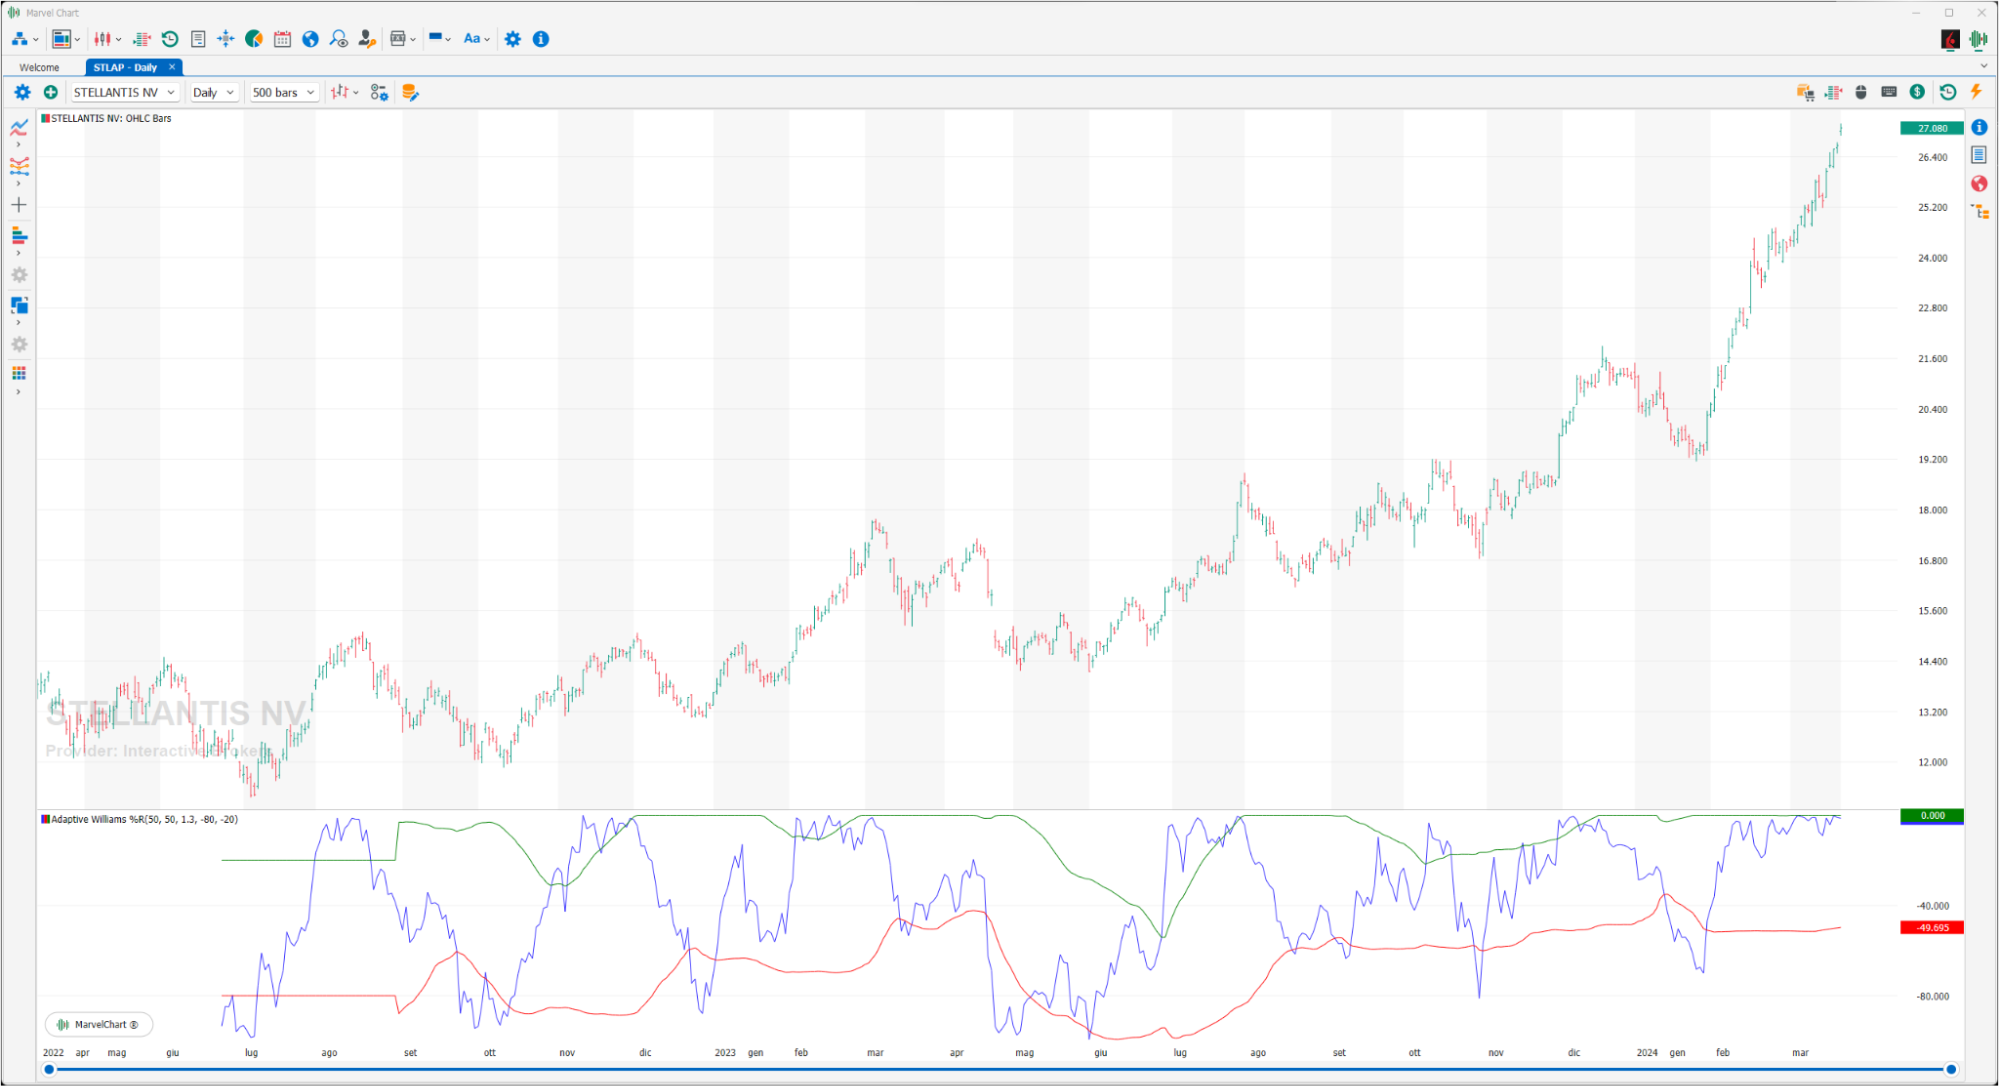The image size is (1999, 1087).
Task: Click the orange shopping cart icon
Action: 1805,92
